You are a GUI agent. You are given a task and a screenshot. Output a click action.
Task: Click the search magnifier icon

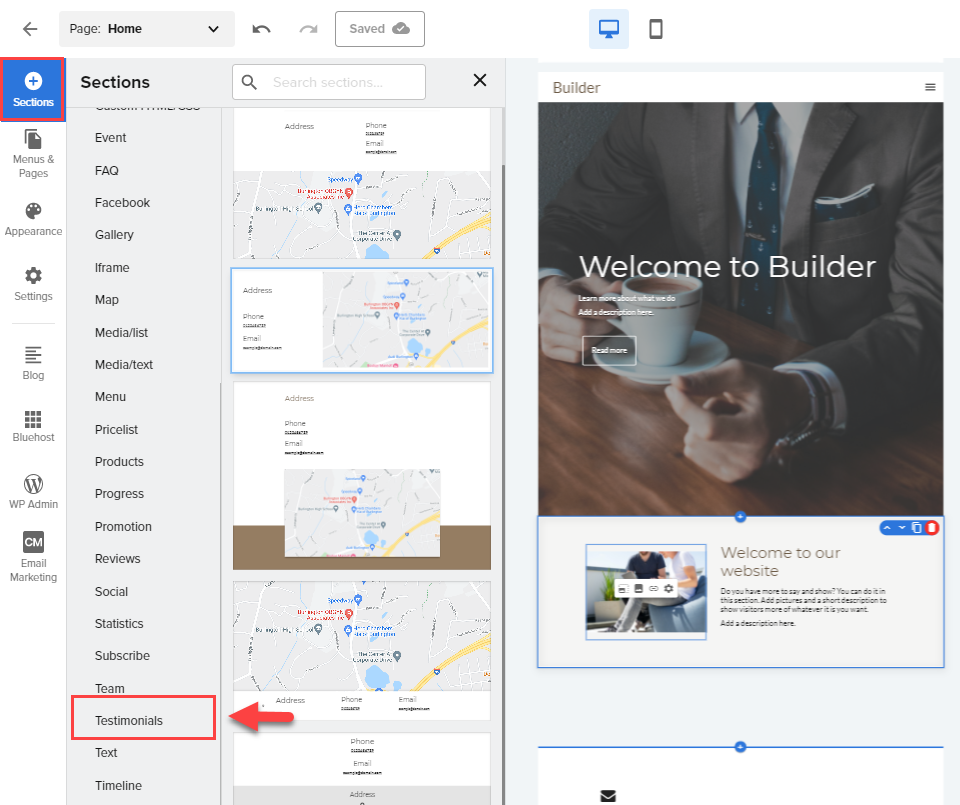(x=249, y=82)
